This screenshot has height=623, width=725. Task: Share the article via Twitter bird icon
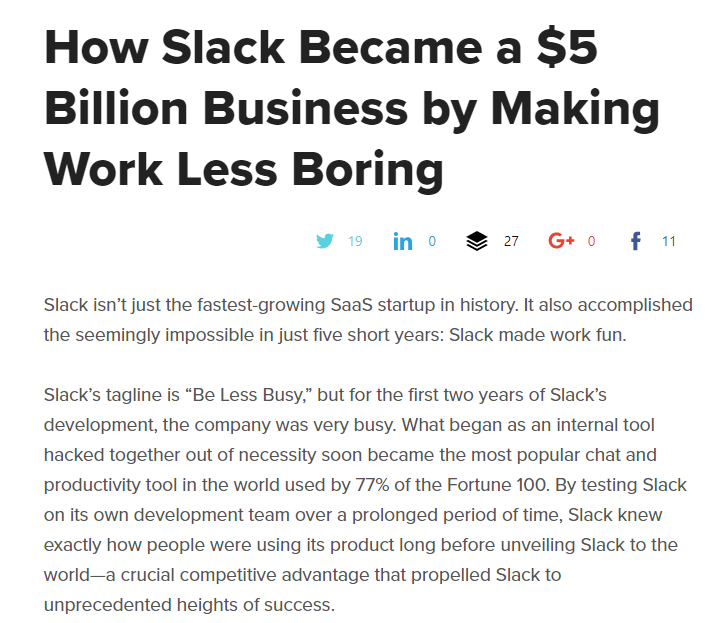[x=325, y=241]
